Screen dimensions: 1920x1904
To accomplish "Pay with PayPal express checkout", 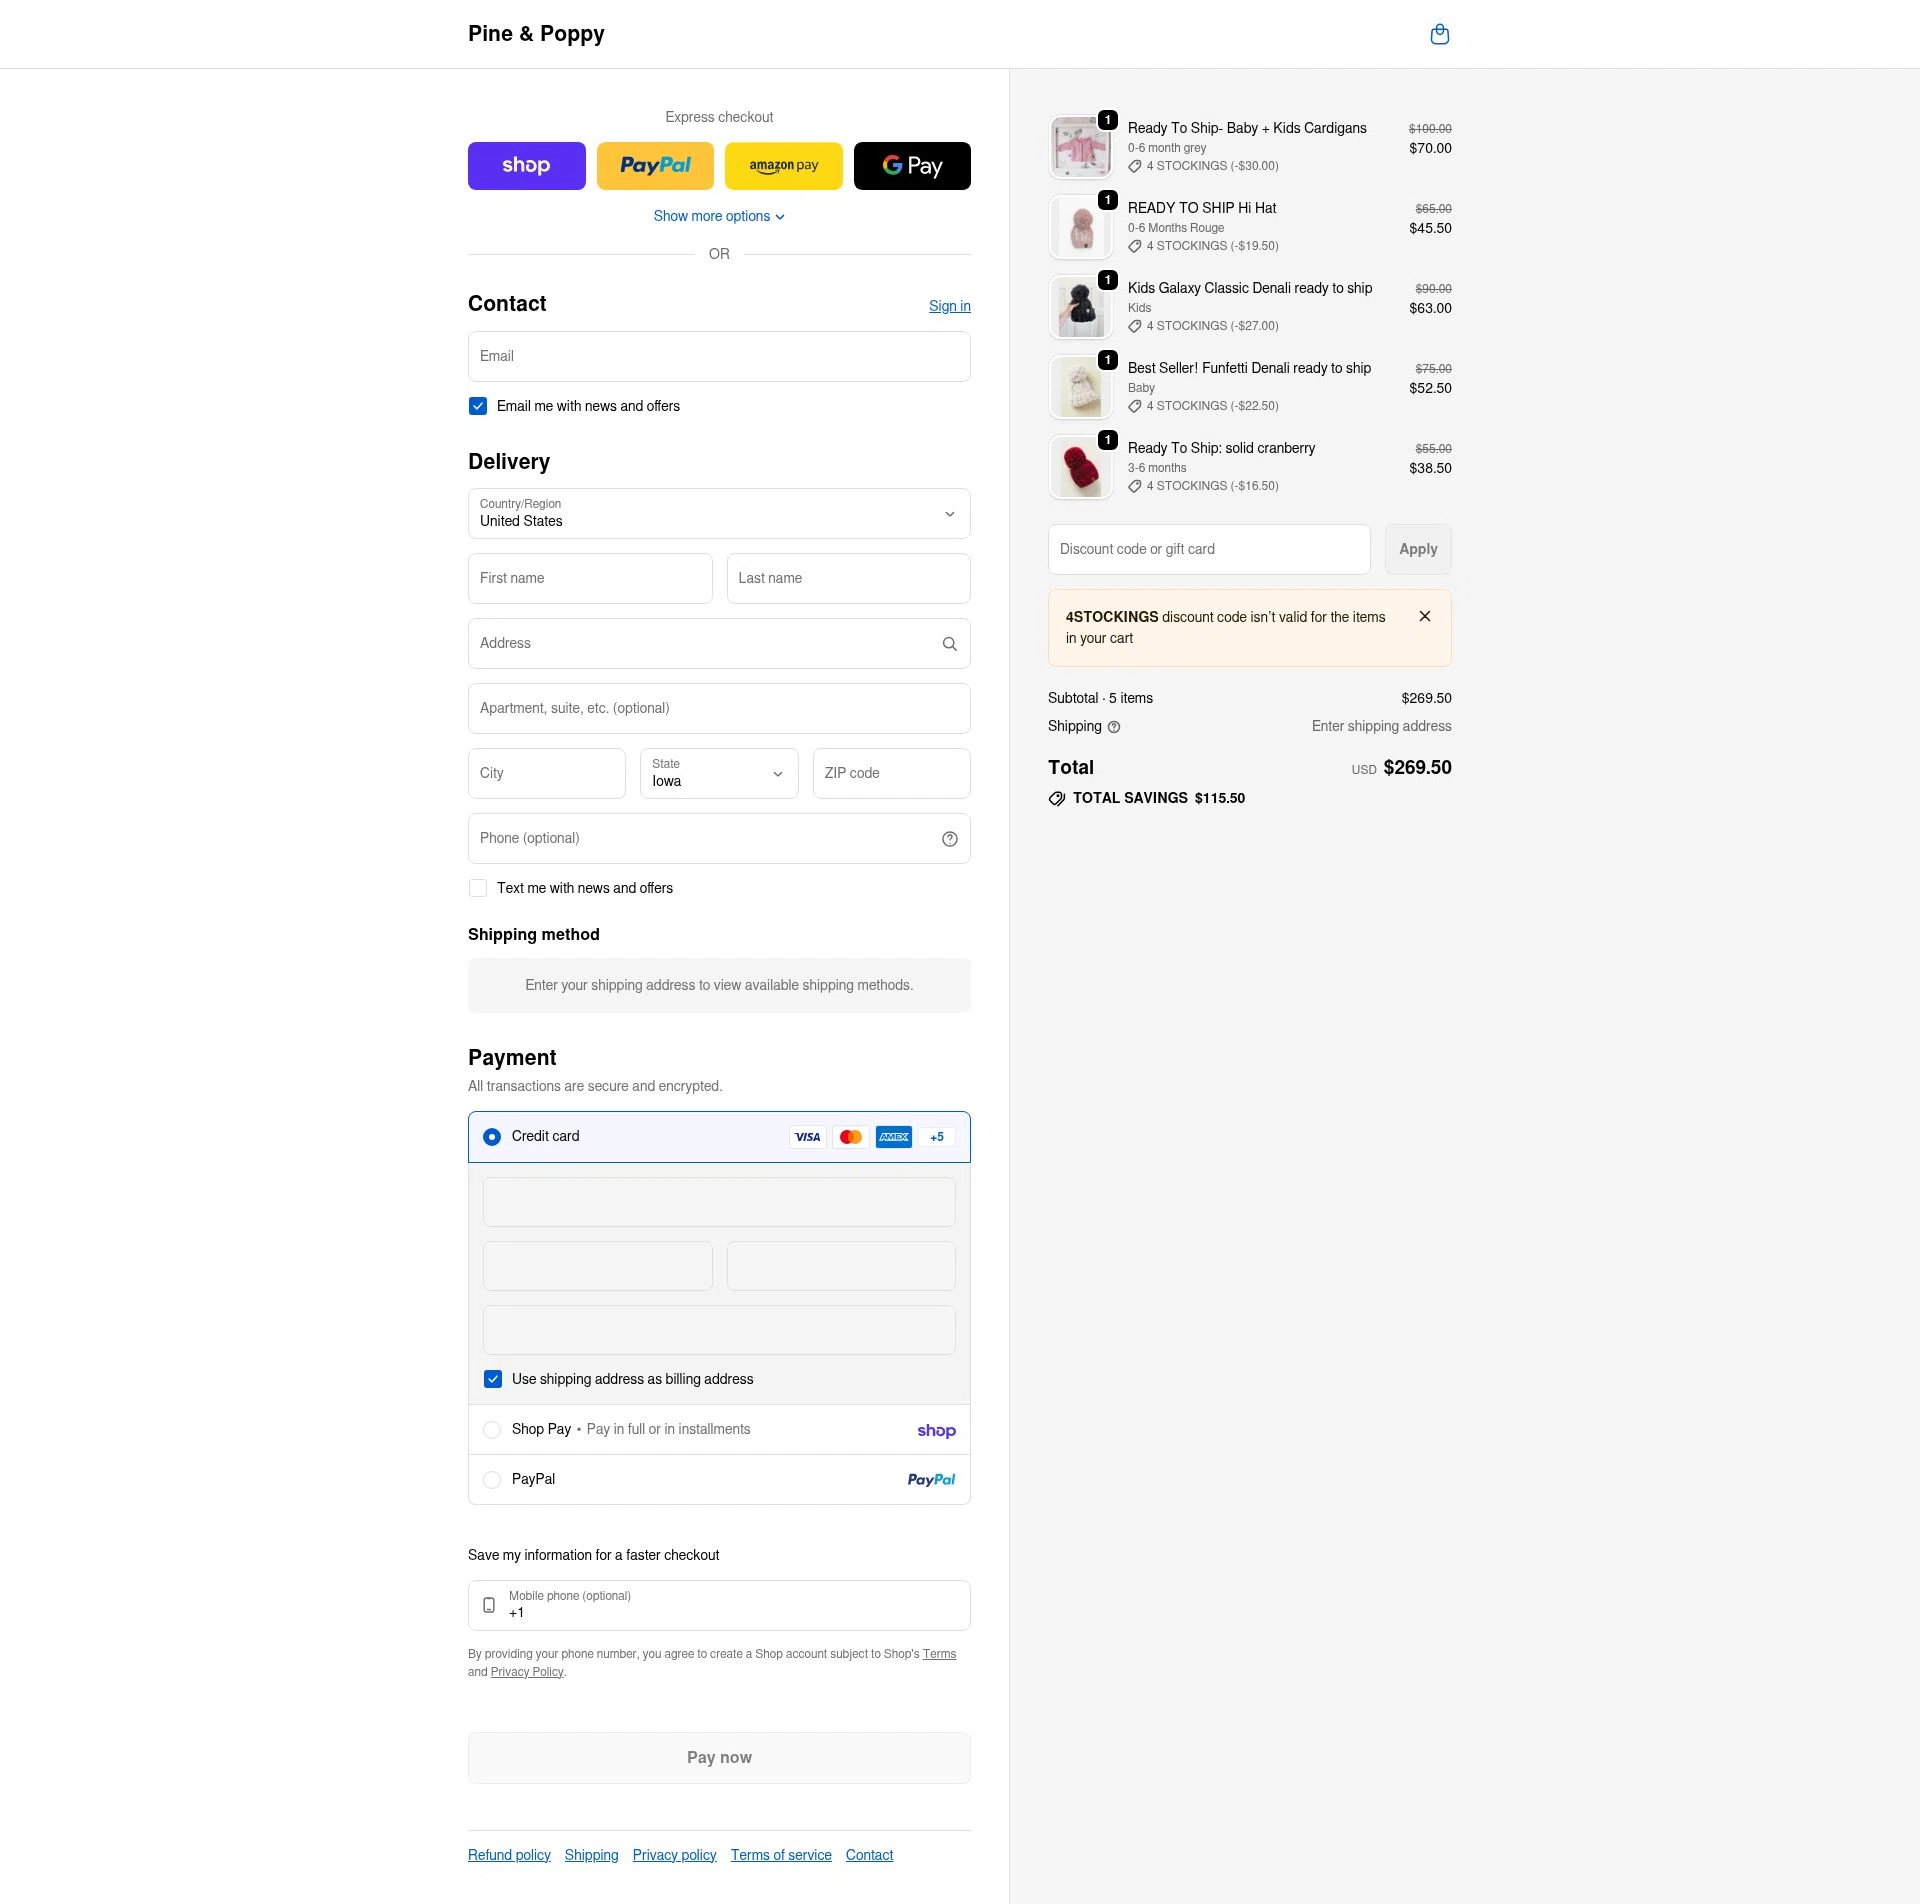I will 655,165.
